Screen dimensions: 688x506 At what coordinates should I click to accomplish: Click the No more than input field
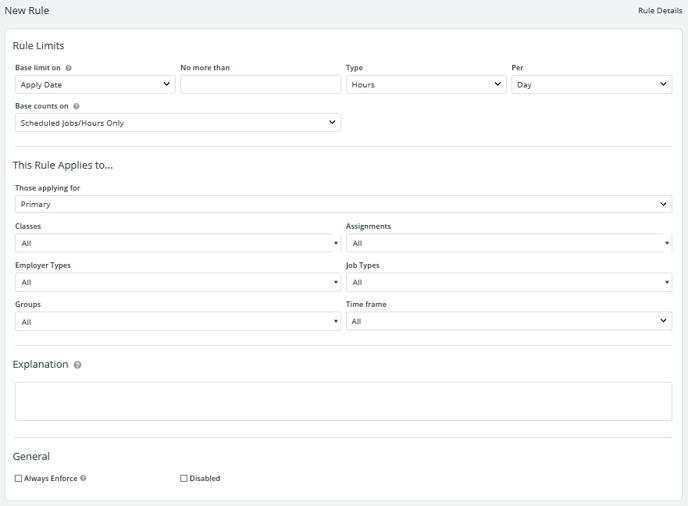260,85
